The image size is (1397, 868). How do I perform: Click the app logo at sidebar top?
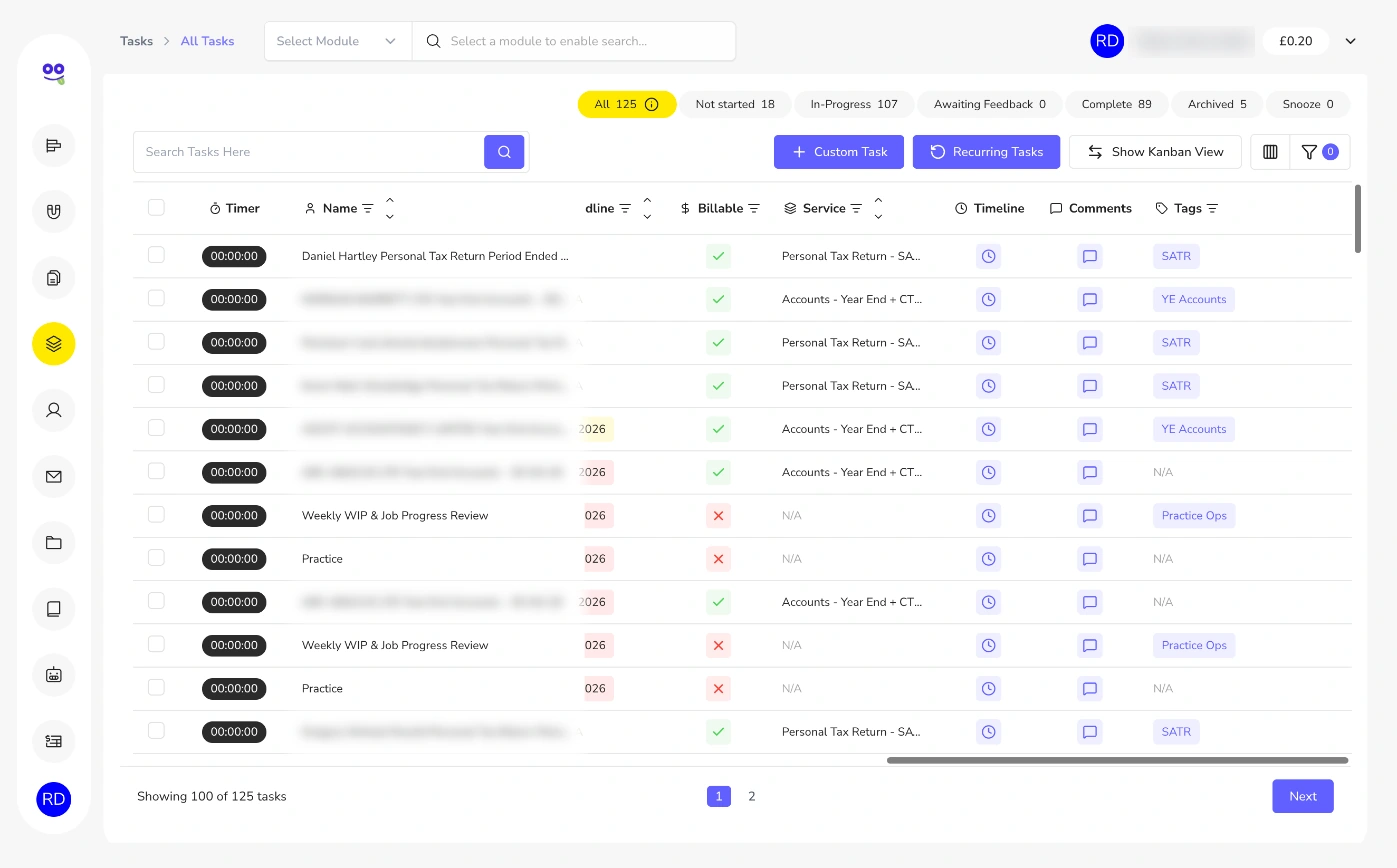pyautogui.click(x=54, y=72)
